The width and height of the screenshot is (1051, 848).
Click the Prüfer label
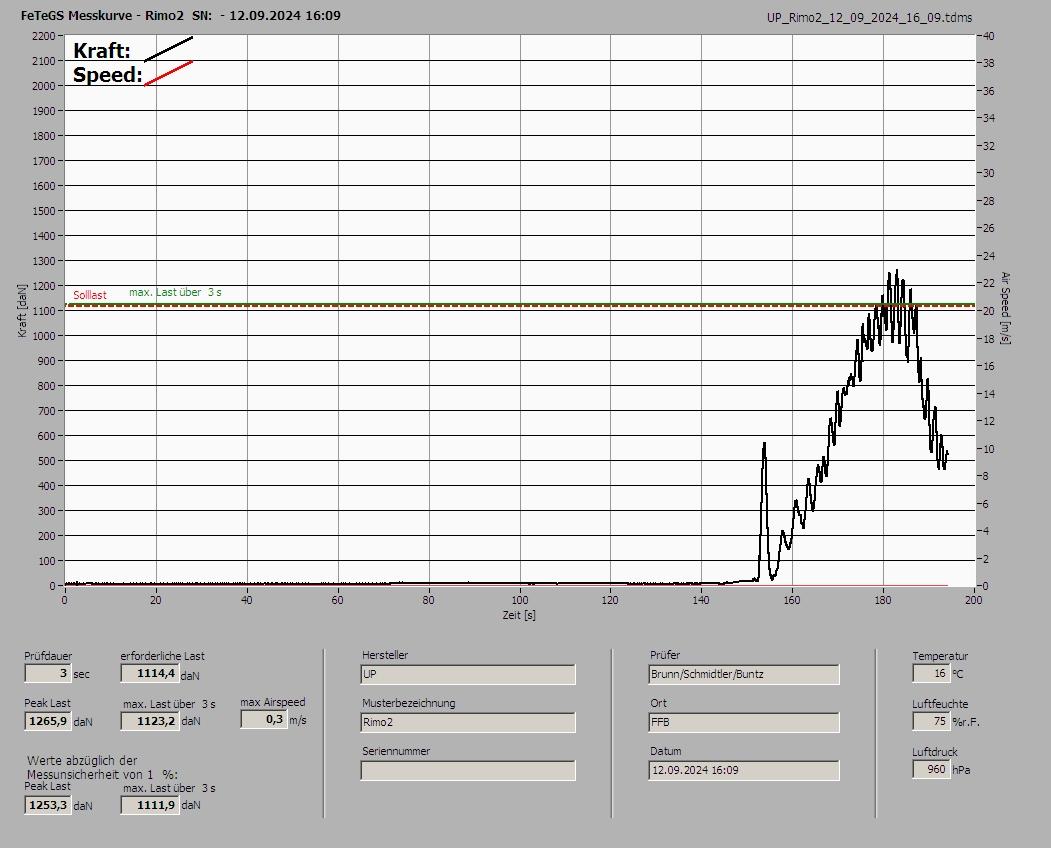coord(664,655)
